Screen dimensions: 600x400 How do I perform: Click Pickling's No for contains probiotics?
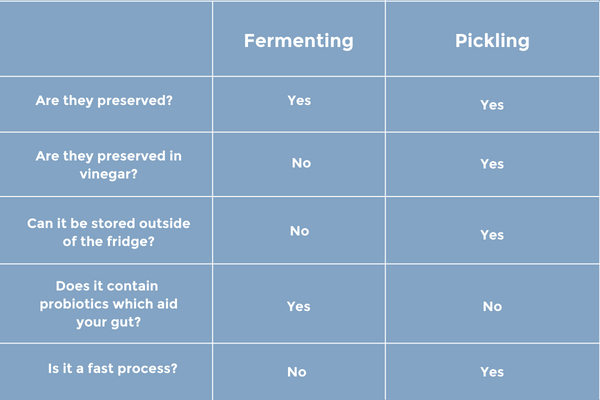(x=492, y=307)
